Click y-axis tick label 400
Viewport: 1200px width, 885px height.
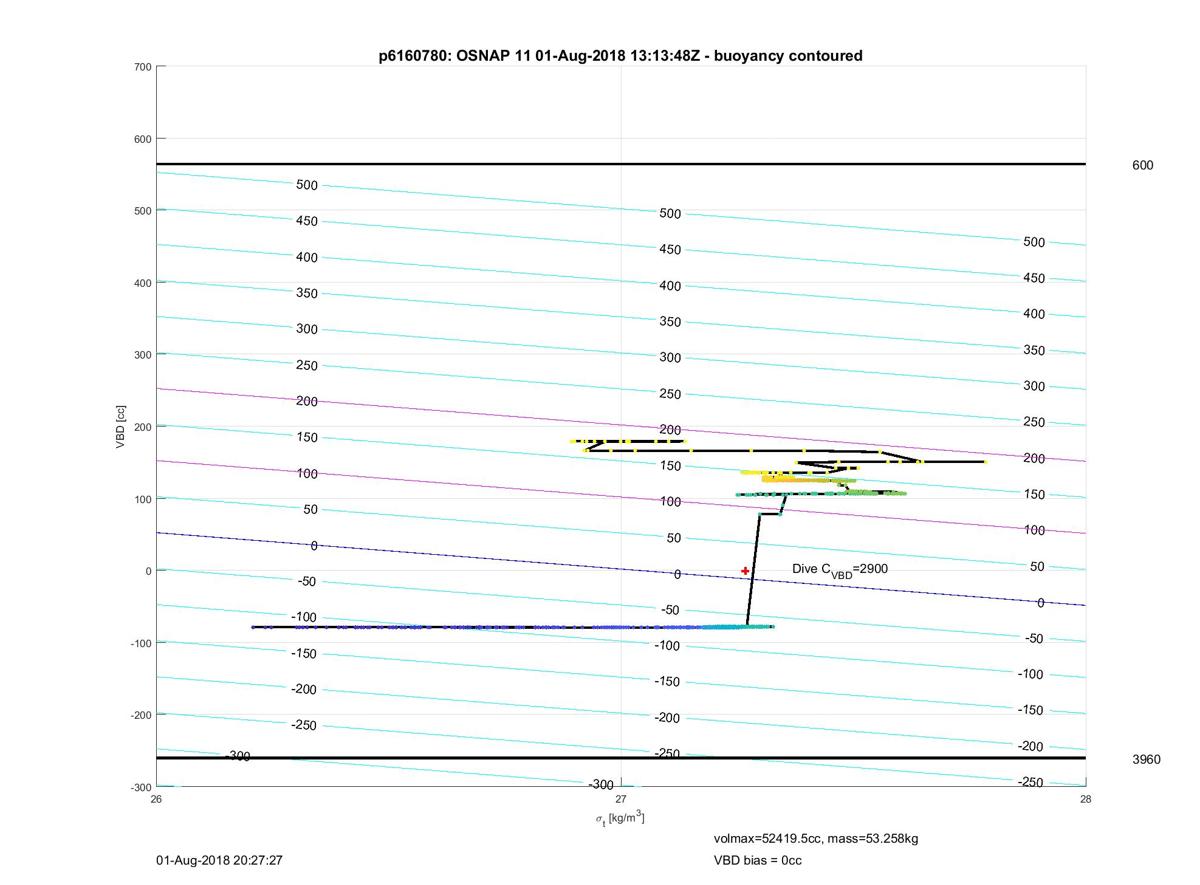(x=143, y=283)
